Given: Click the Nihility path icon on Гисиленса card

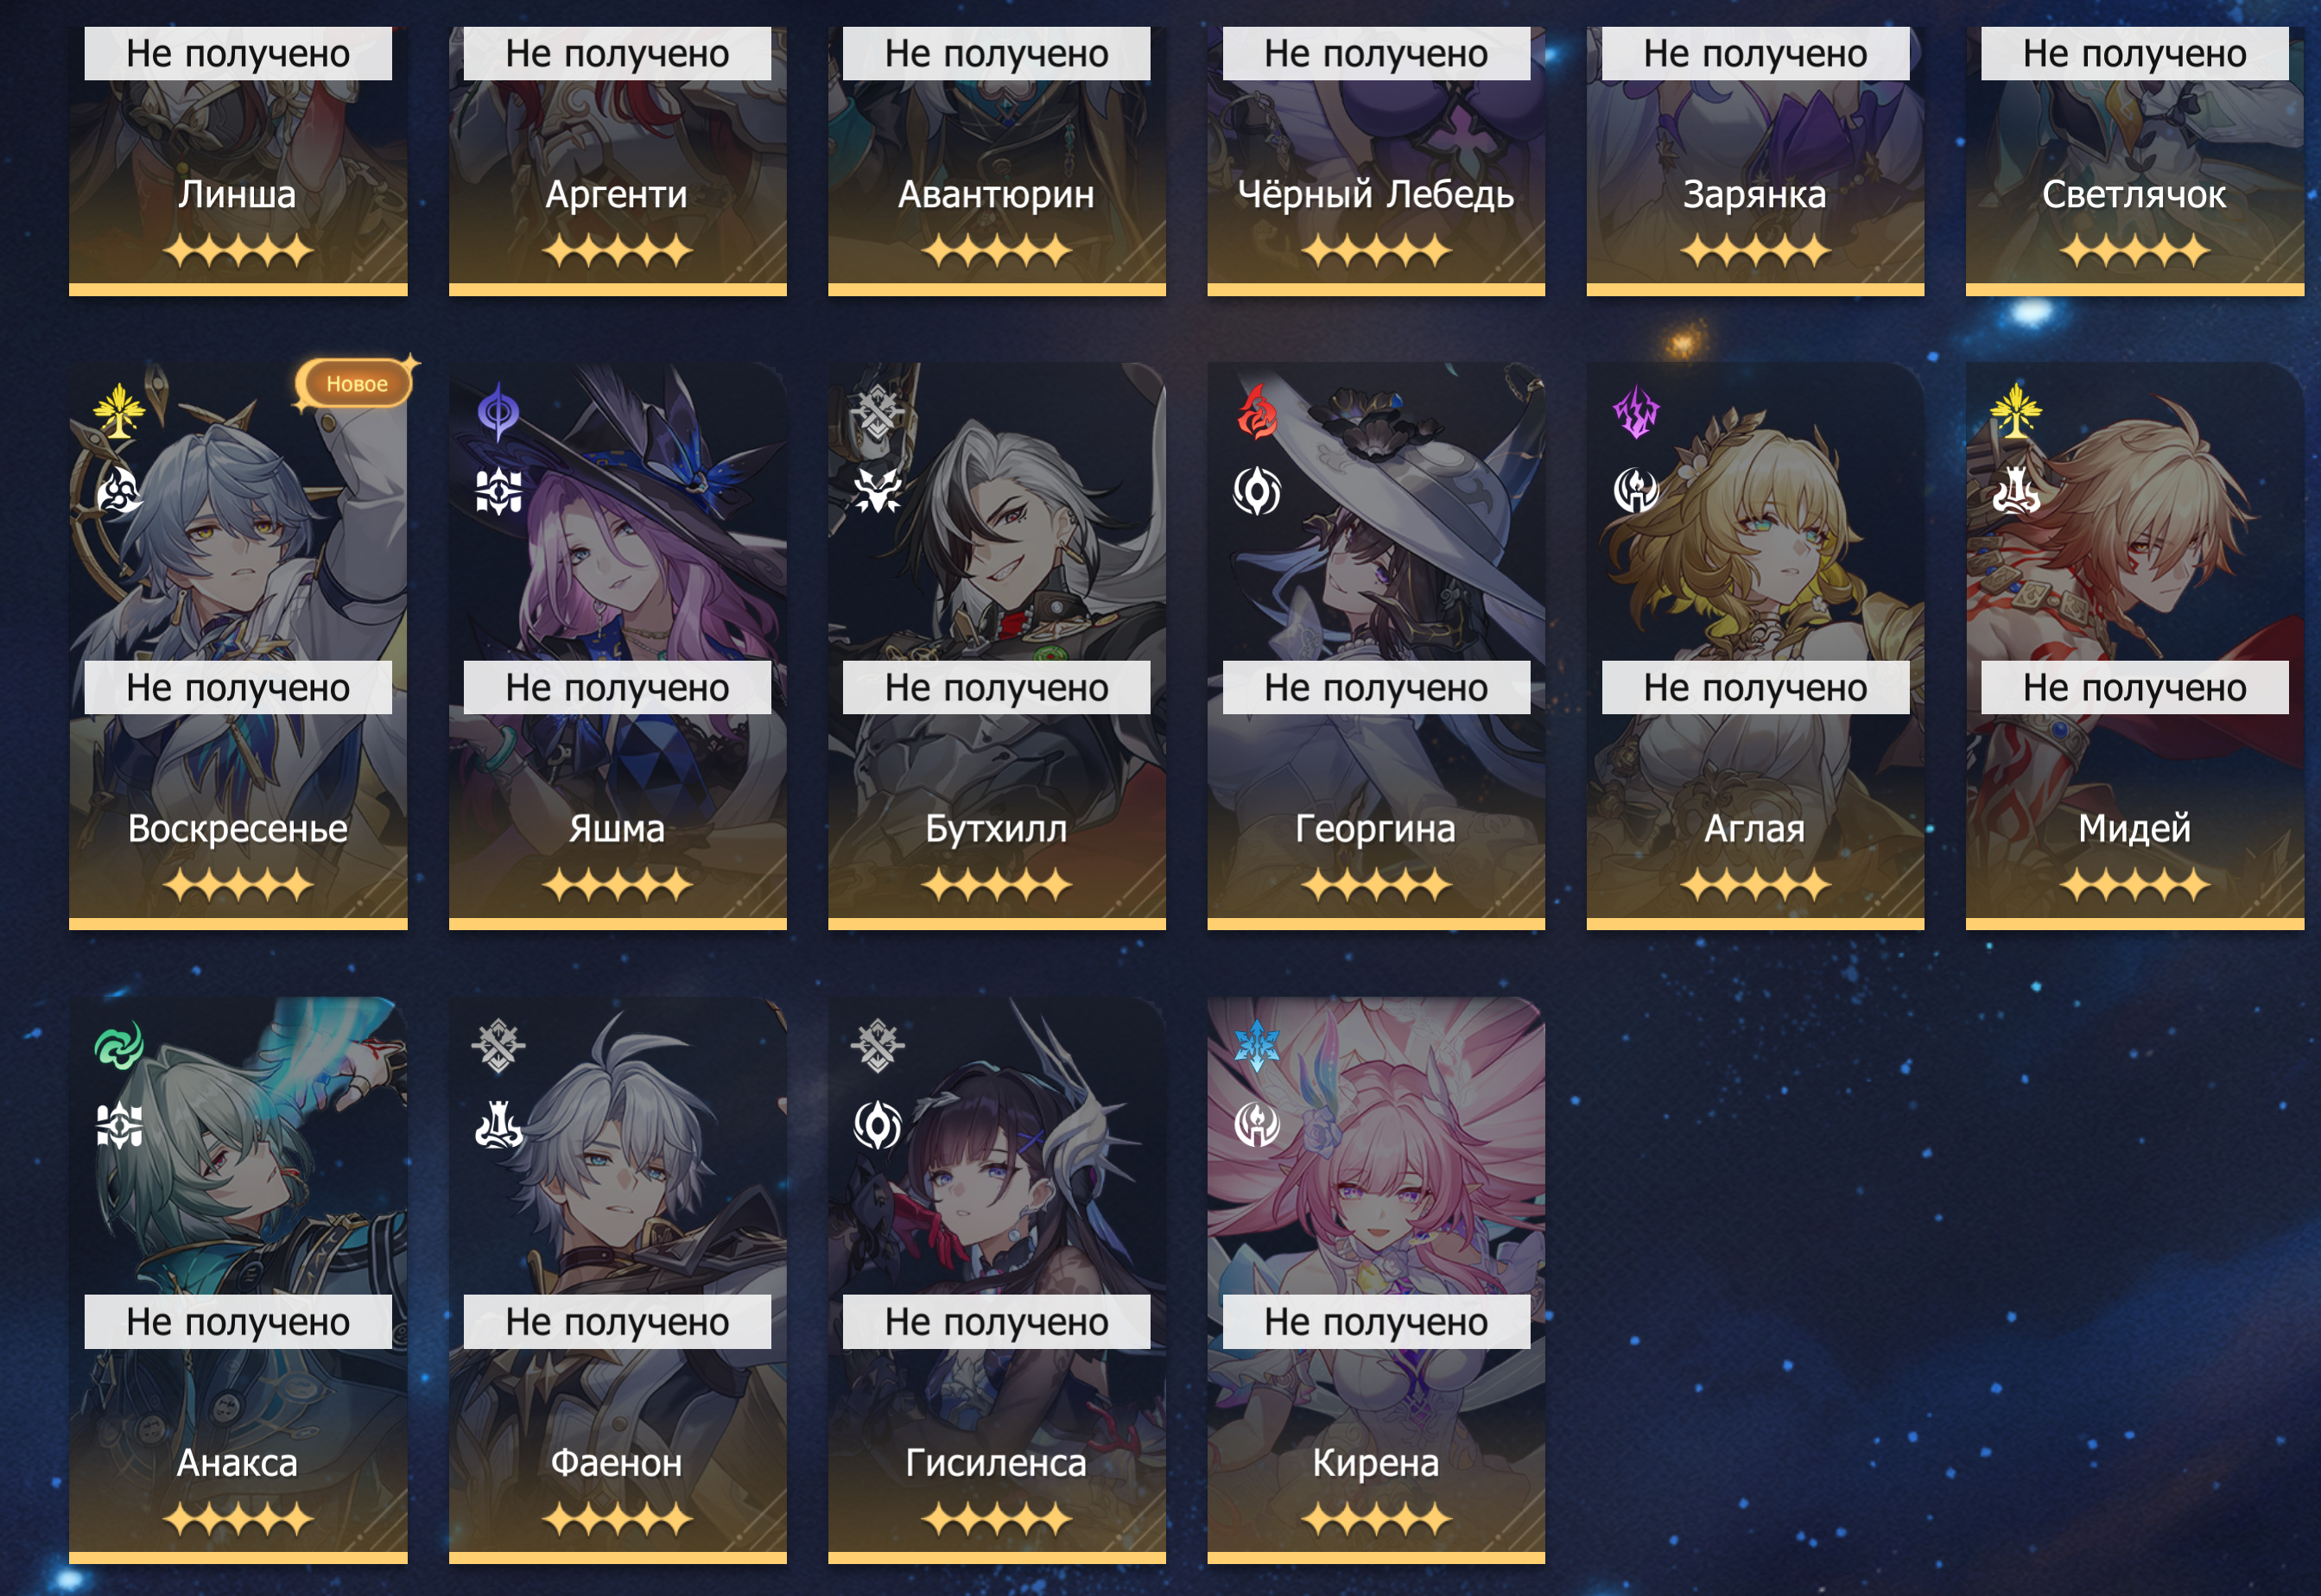Looking at the screenshot, I should [877, 1125].
